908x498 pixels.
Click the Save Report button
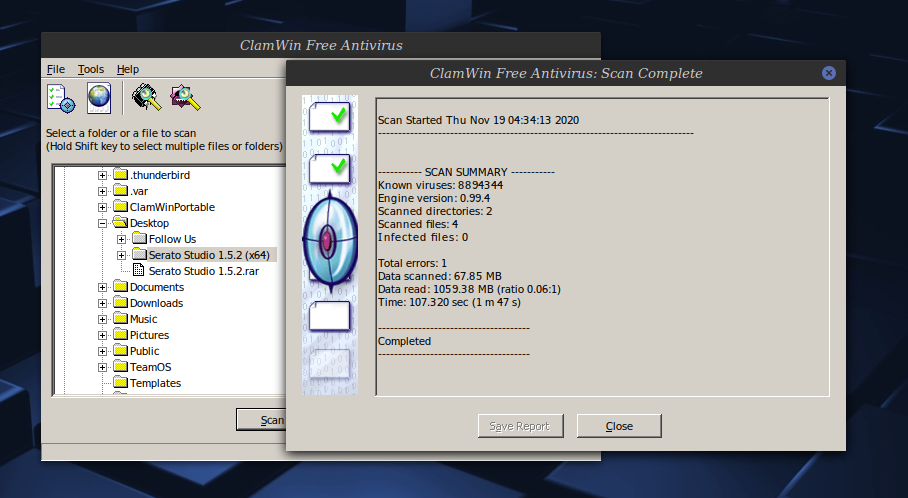click(x=520, y=426)
